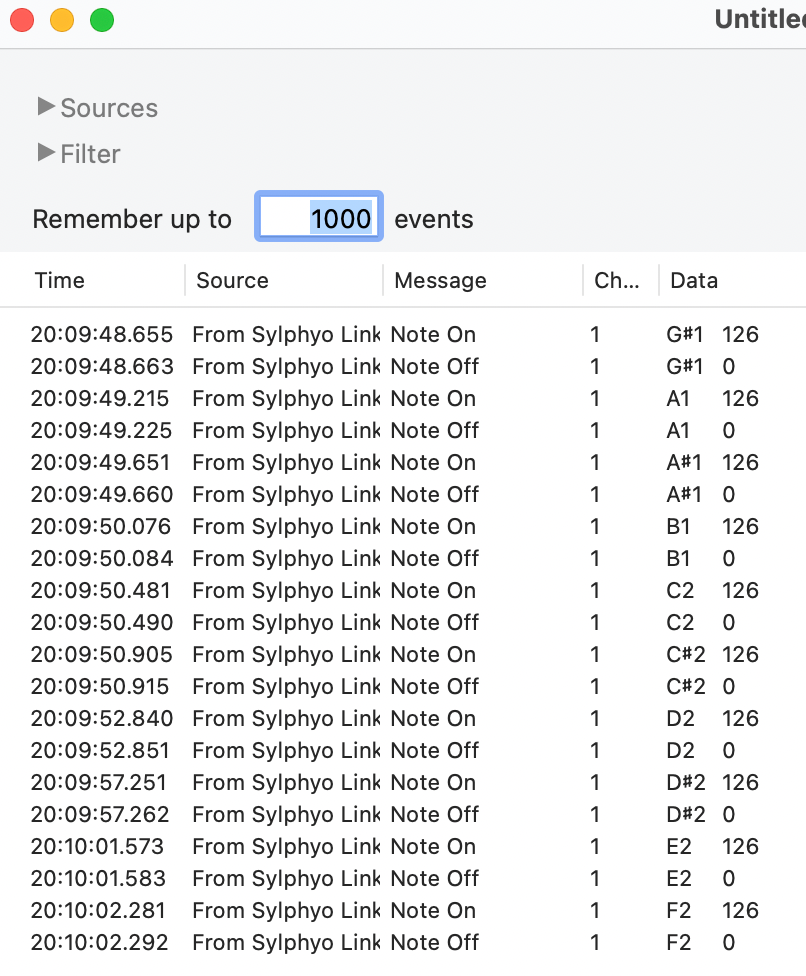The image size is (806, 976).
Task: Select the B1 Note Off row
Action: 400,558
